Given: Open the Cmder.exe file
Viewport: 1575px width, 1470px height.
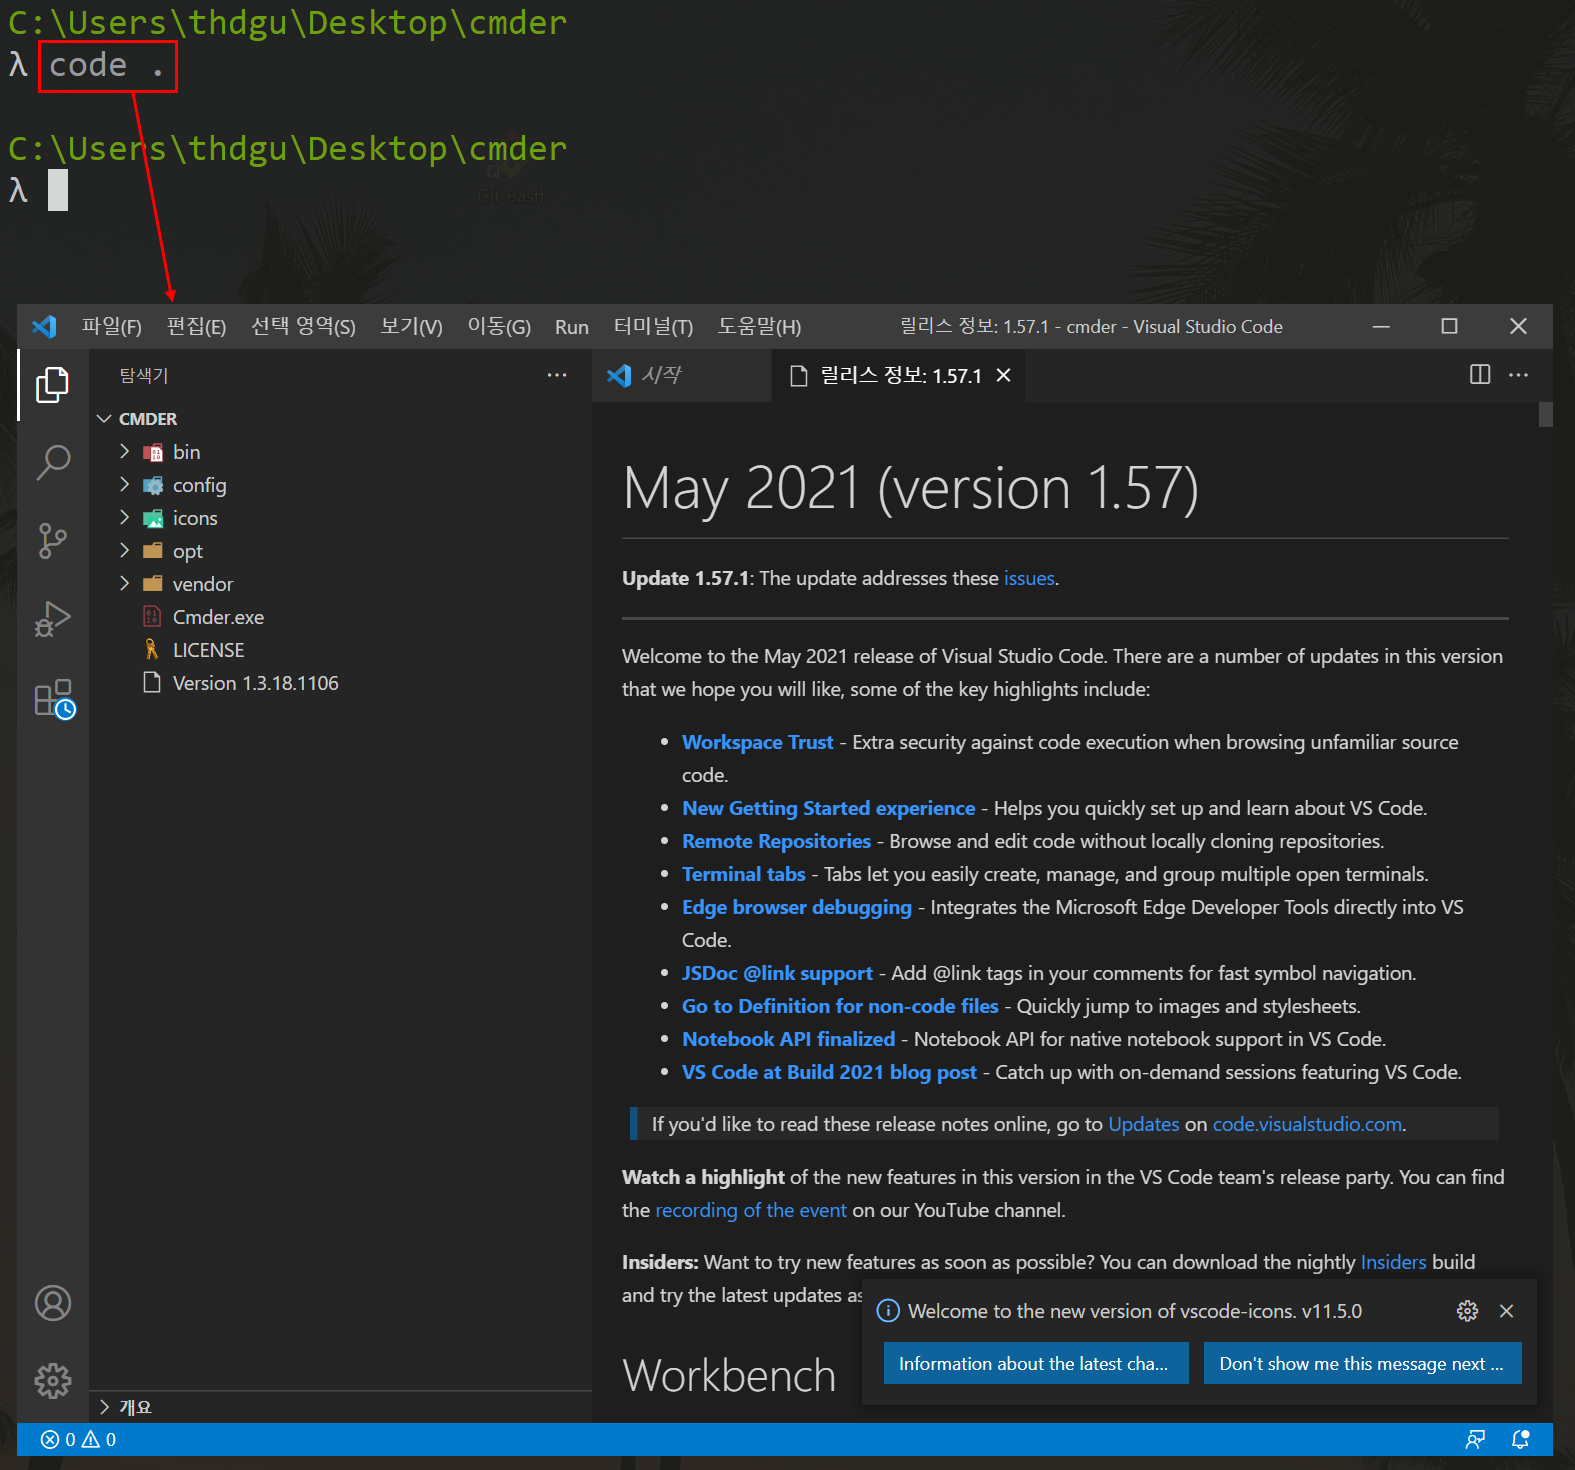Looking at the screenshot, I should (340, 617).
